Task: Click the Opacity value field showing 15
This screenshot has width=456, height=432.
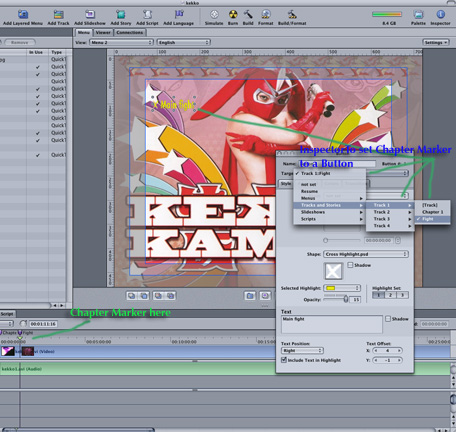Action: pos(356,300)
